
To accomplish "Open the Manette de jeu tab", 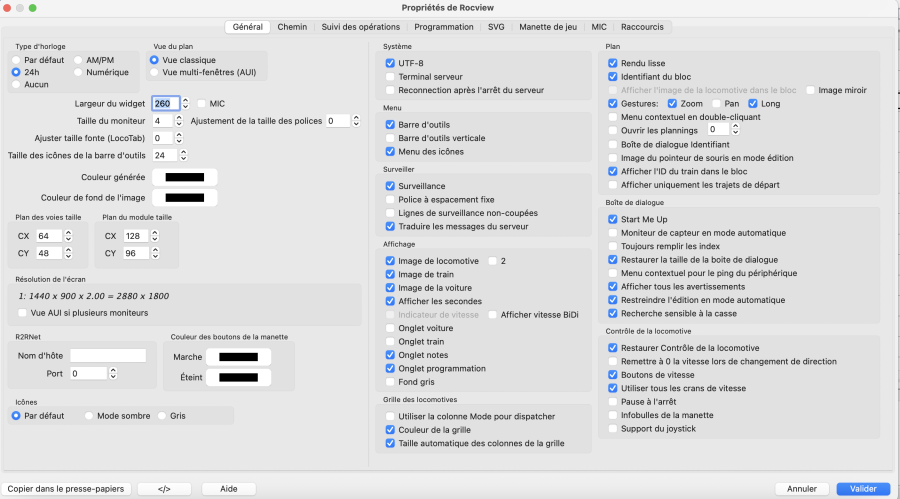I will click(548, 27).
